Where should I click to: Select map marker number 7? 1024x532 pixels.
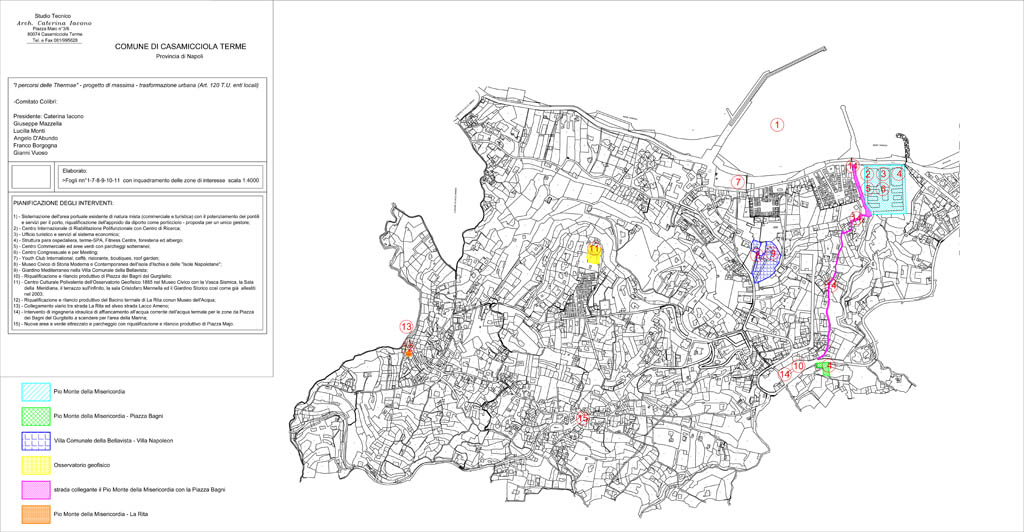pos(738,182)
